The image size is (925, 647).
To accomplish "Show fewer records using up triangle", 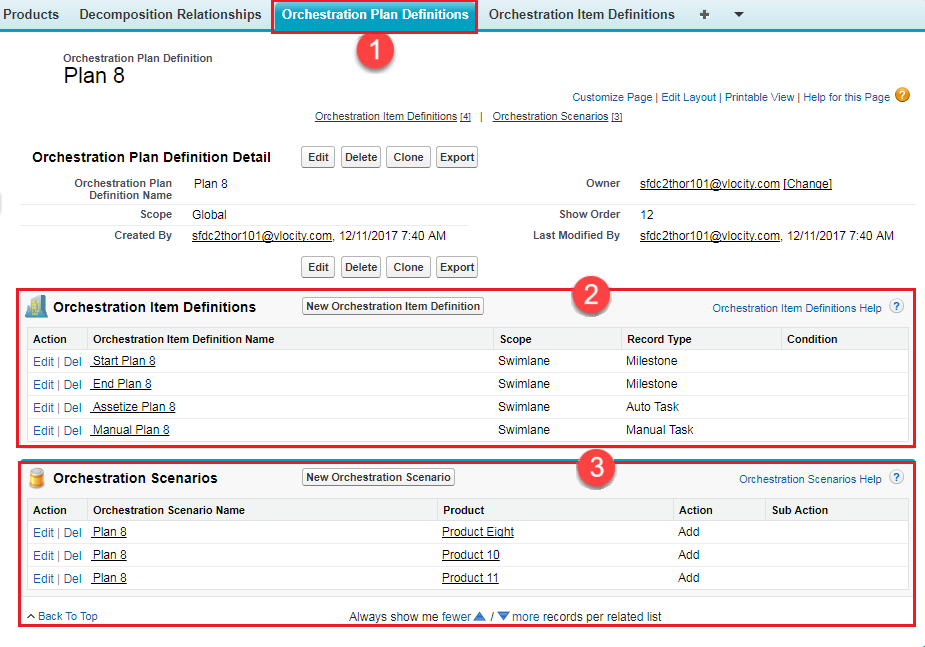I will pos(480,617).
